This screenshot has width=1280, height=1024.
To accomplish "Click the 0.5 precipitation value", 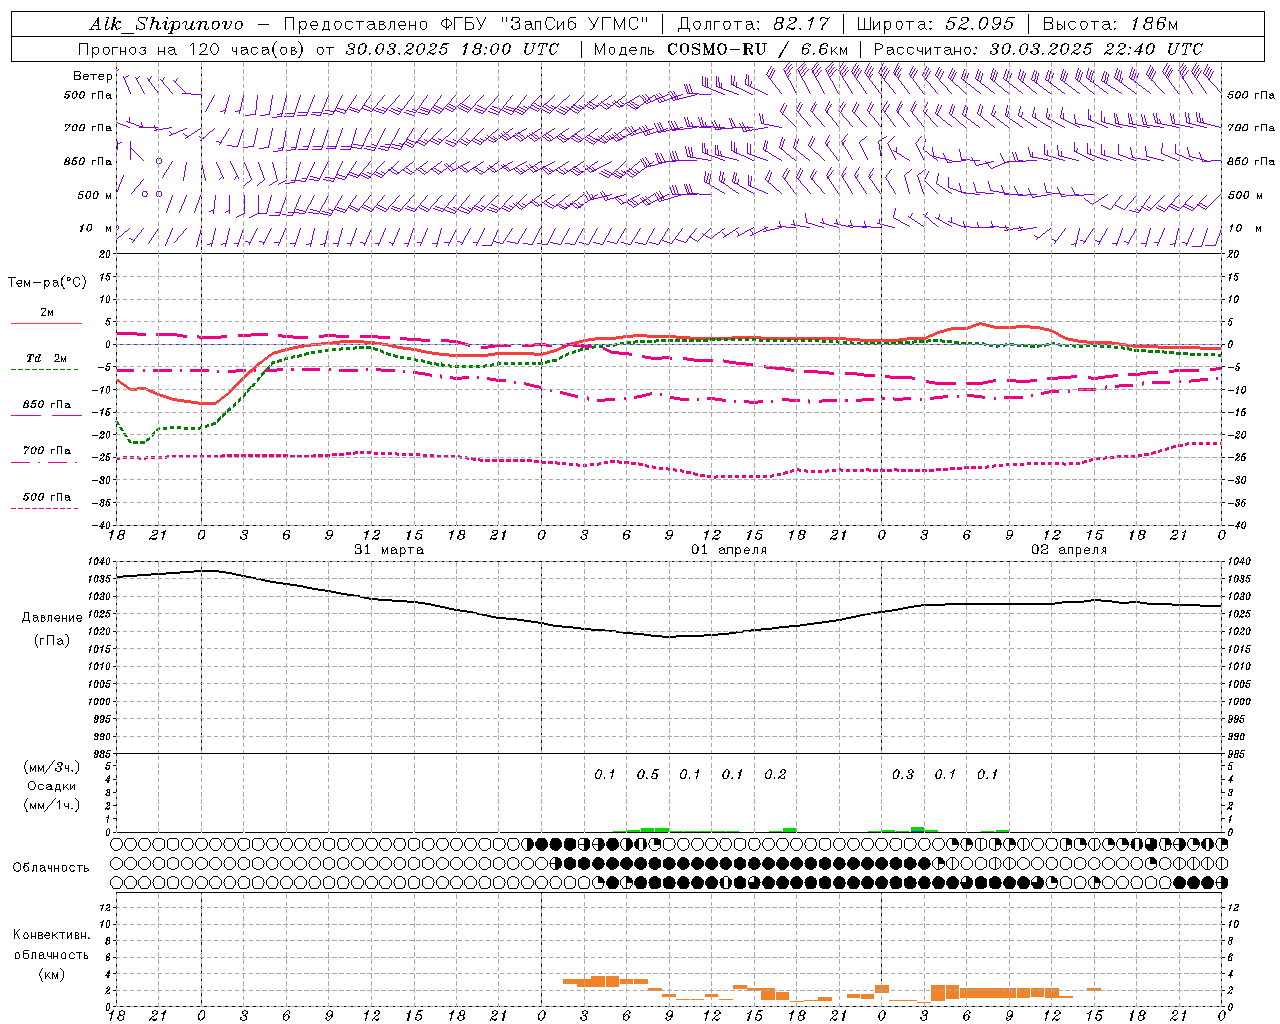I will (648, 774).
